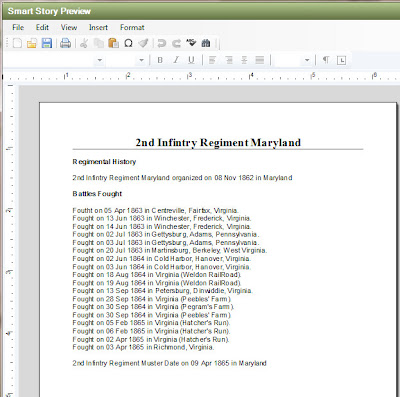Paste from the clipboard icon
The width and height of the screenshot is (400, 397).
point(114,43)
